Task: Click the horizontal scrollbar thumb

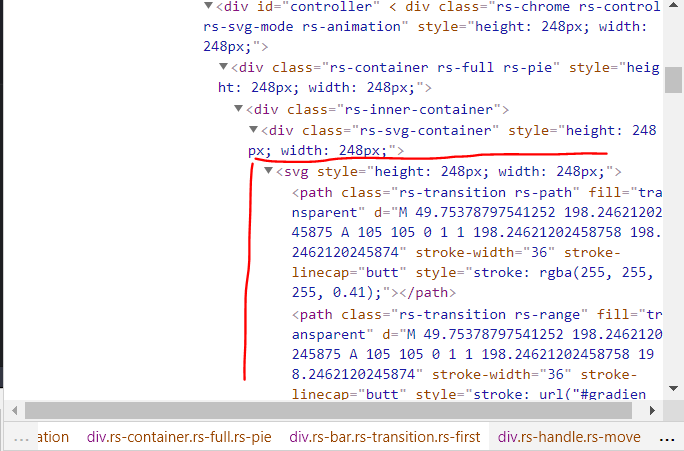Action: click(328, 410)
